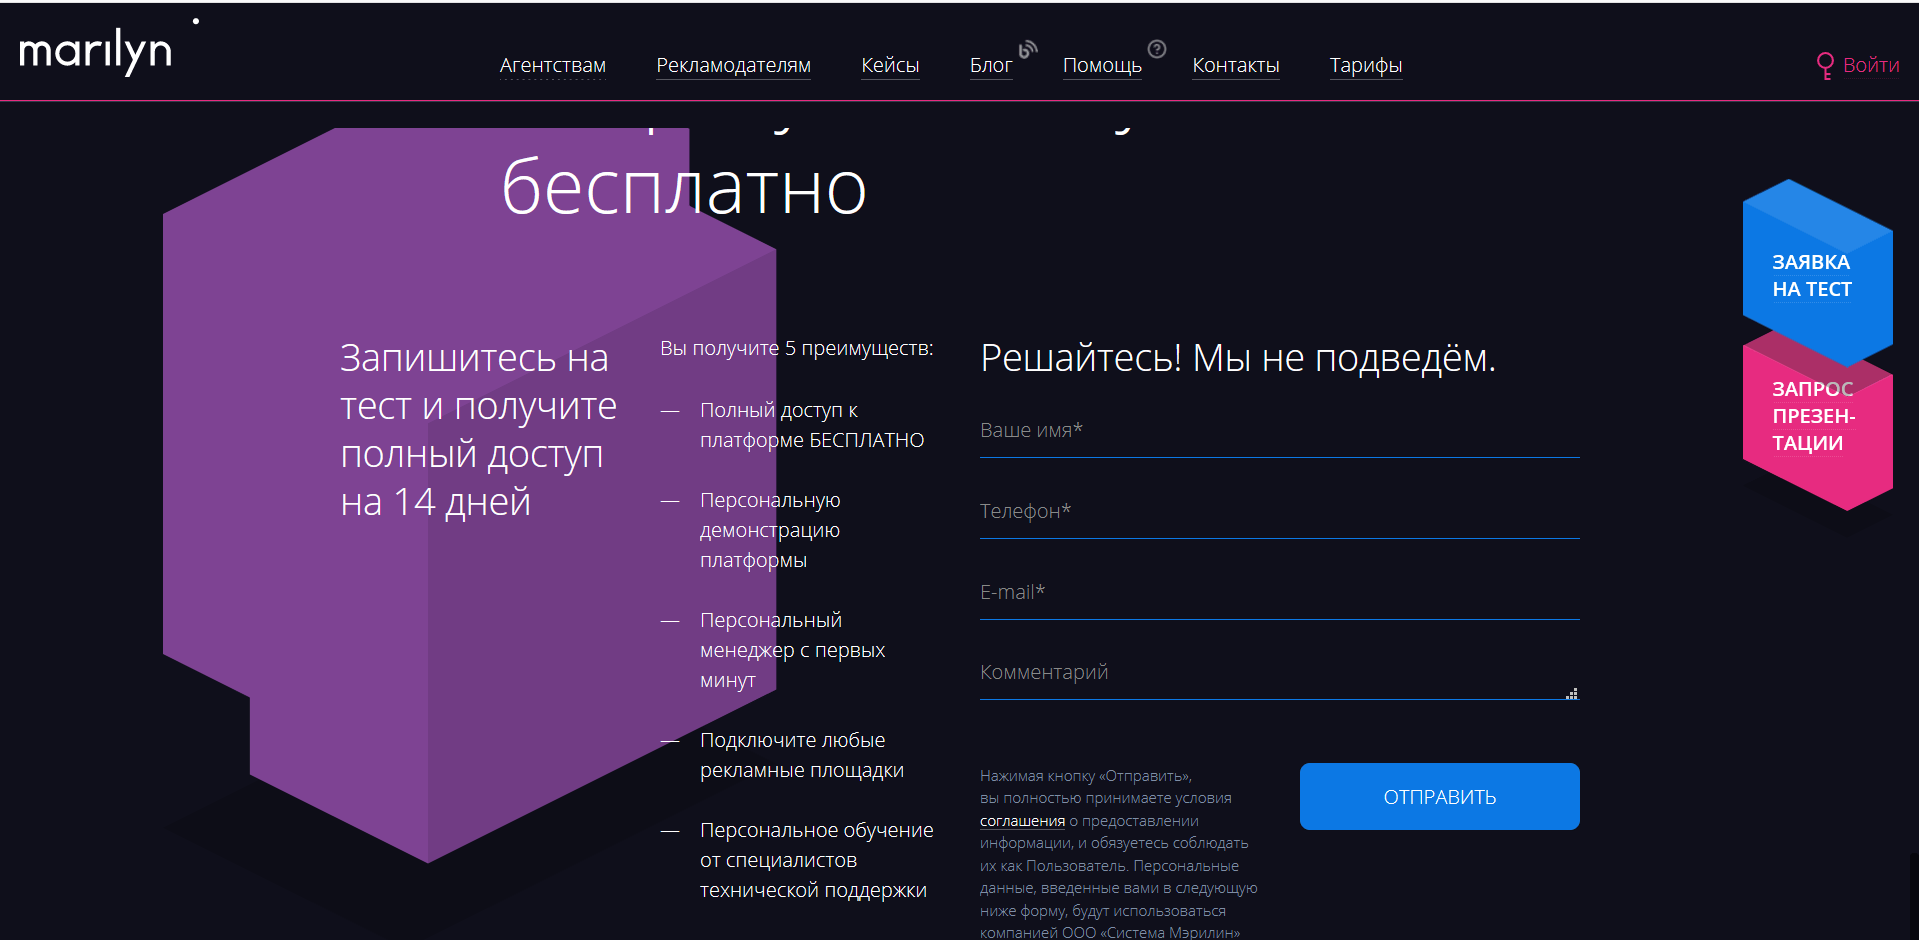
Task: View the Тарифы pricing page
Action: (x=1365, y=65)
